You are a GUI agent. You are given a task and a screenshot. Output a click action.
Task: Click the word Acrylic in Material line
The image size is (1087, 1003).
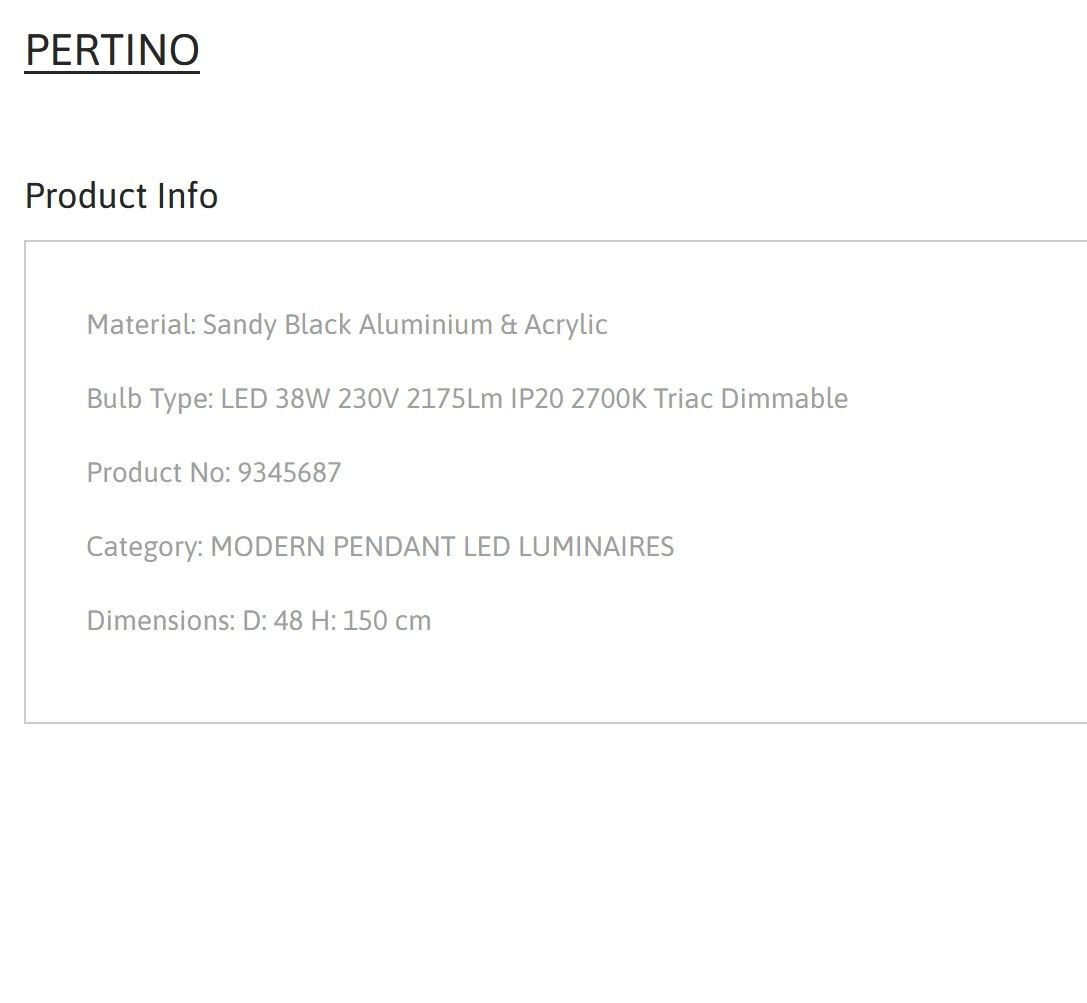coord(566,325)
